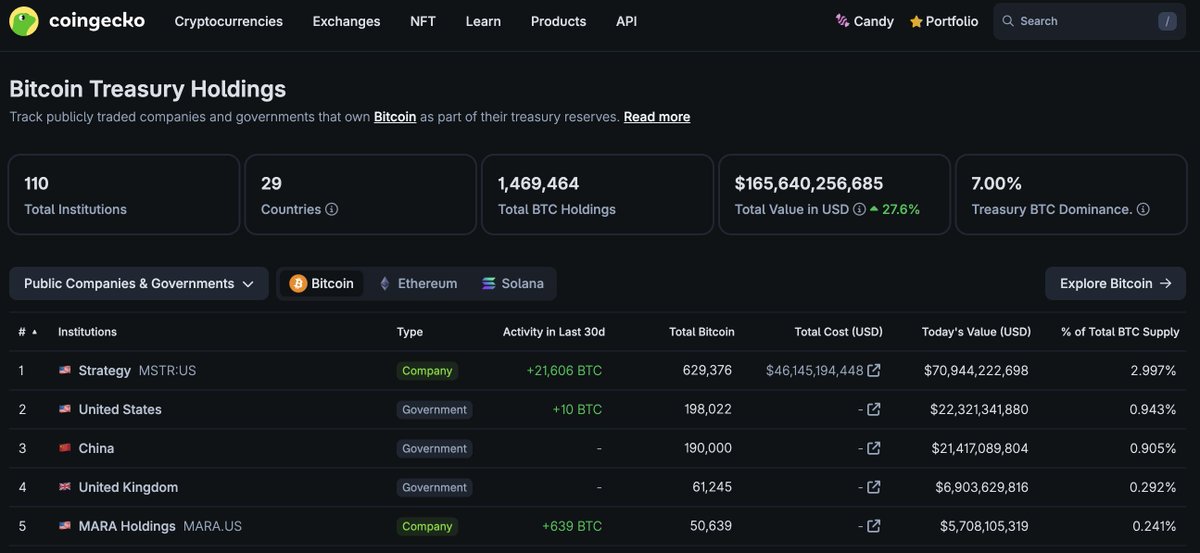The height and width of the screenshot is (553, 1200).
Task: Click the slash shortcut key badge
Action: [1167, 21]
